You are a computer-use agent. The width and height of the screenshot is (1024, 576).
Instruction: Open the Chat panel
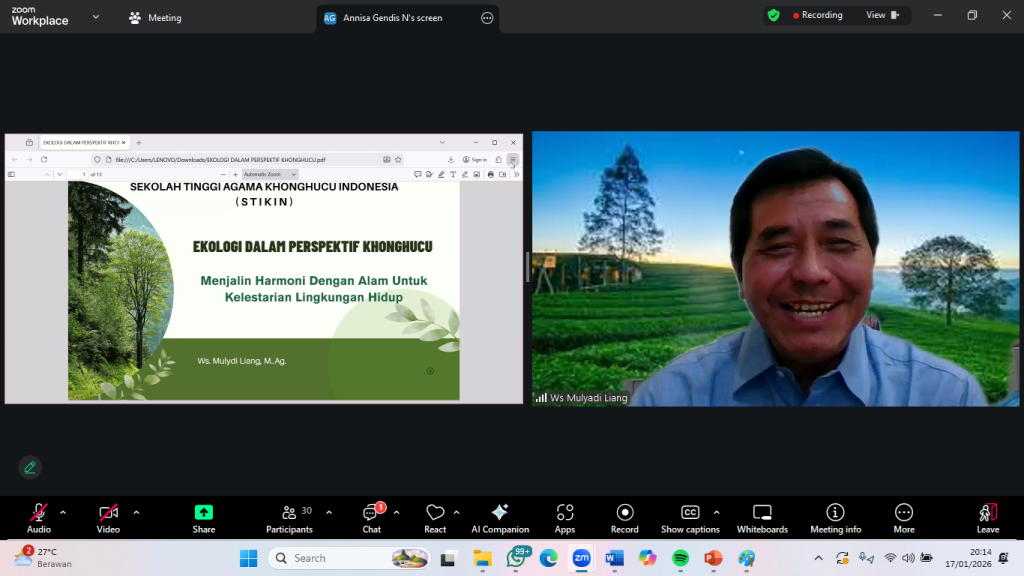coord(372,517)
